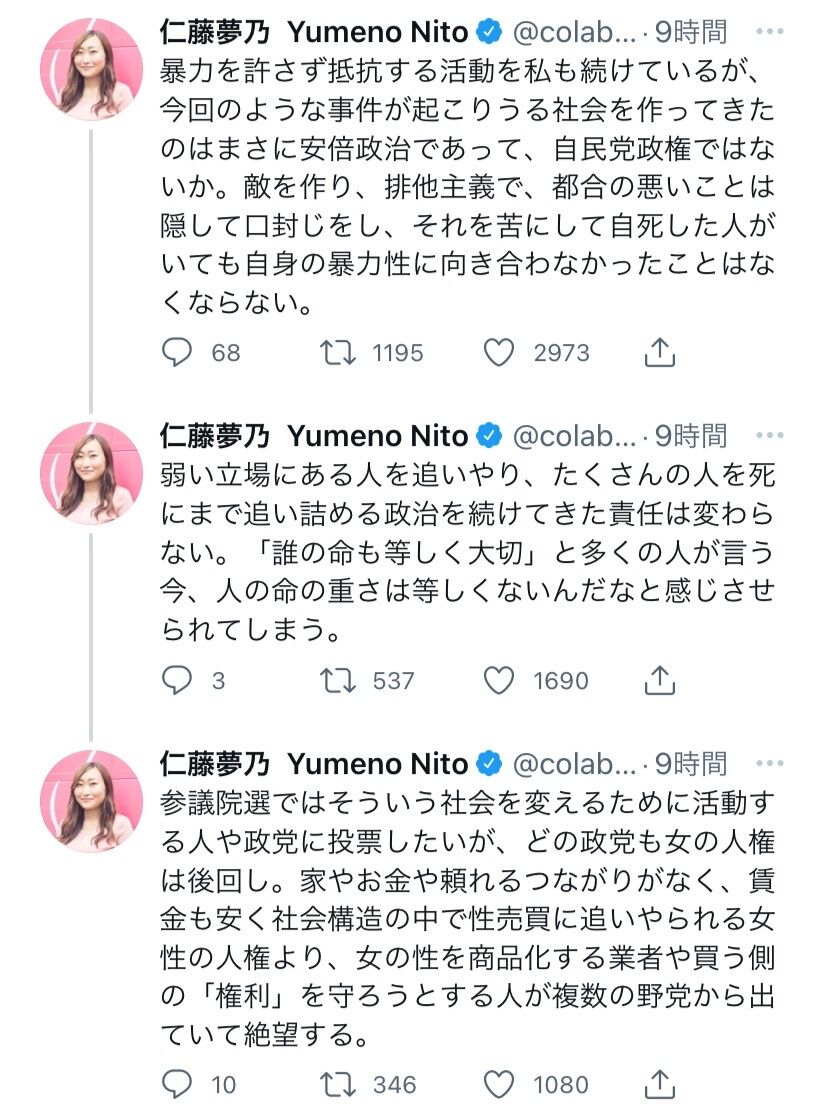
Task: Share the first tweet about 安倍政治
Action: [x=659, y=352]
